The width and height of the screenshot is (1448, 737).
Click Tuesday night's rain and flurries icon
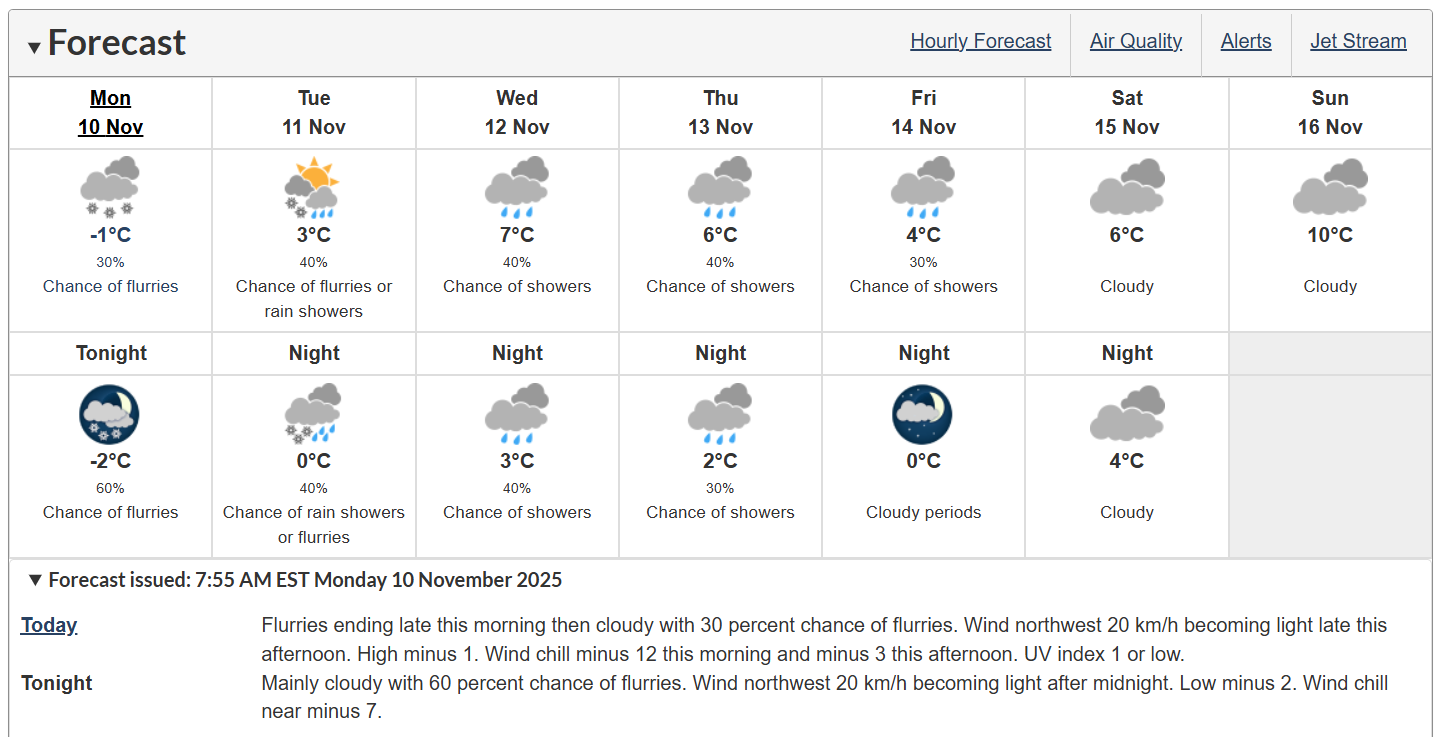tap(313, 414)
